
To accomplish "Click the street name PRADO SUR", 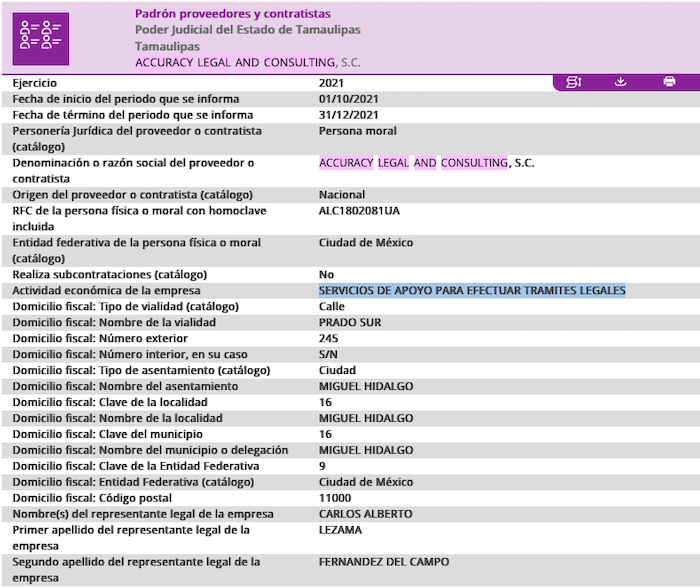I will point(349,322).
